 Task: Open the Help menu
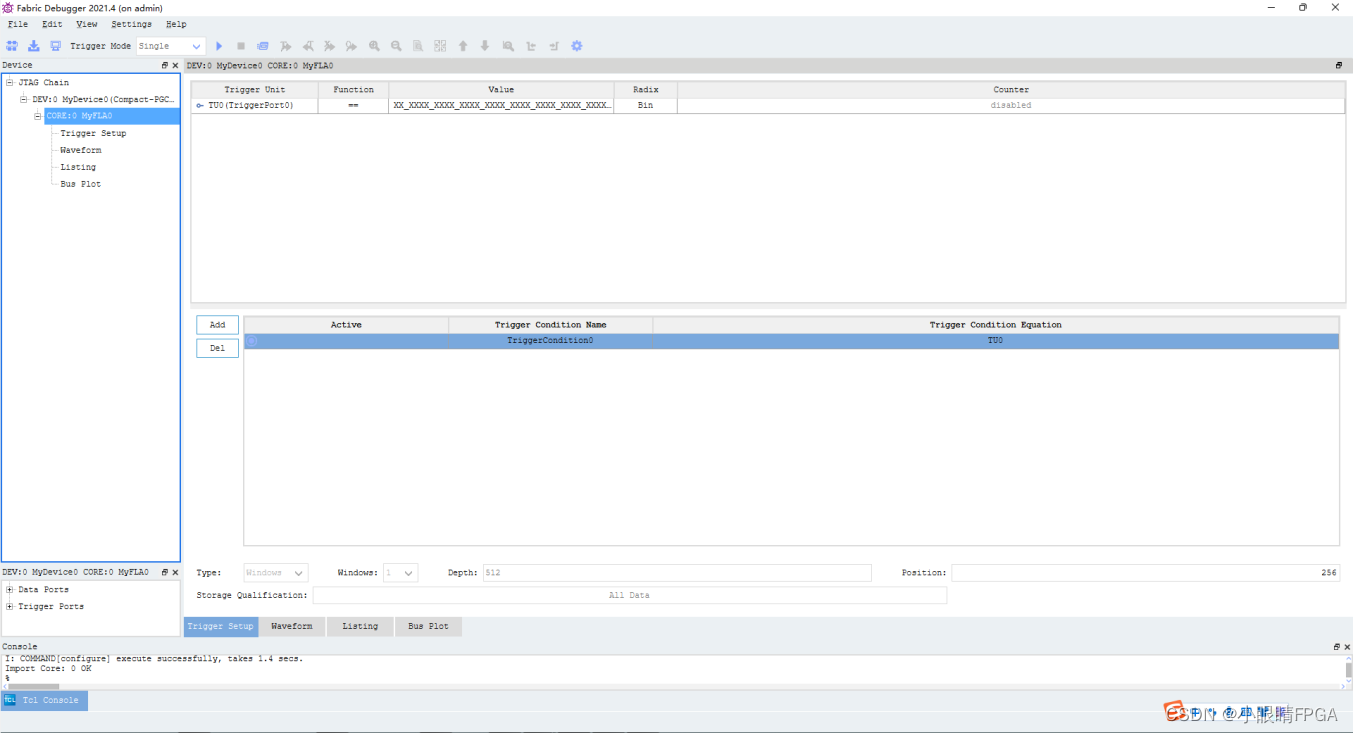[176, 24]
